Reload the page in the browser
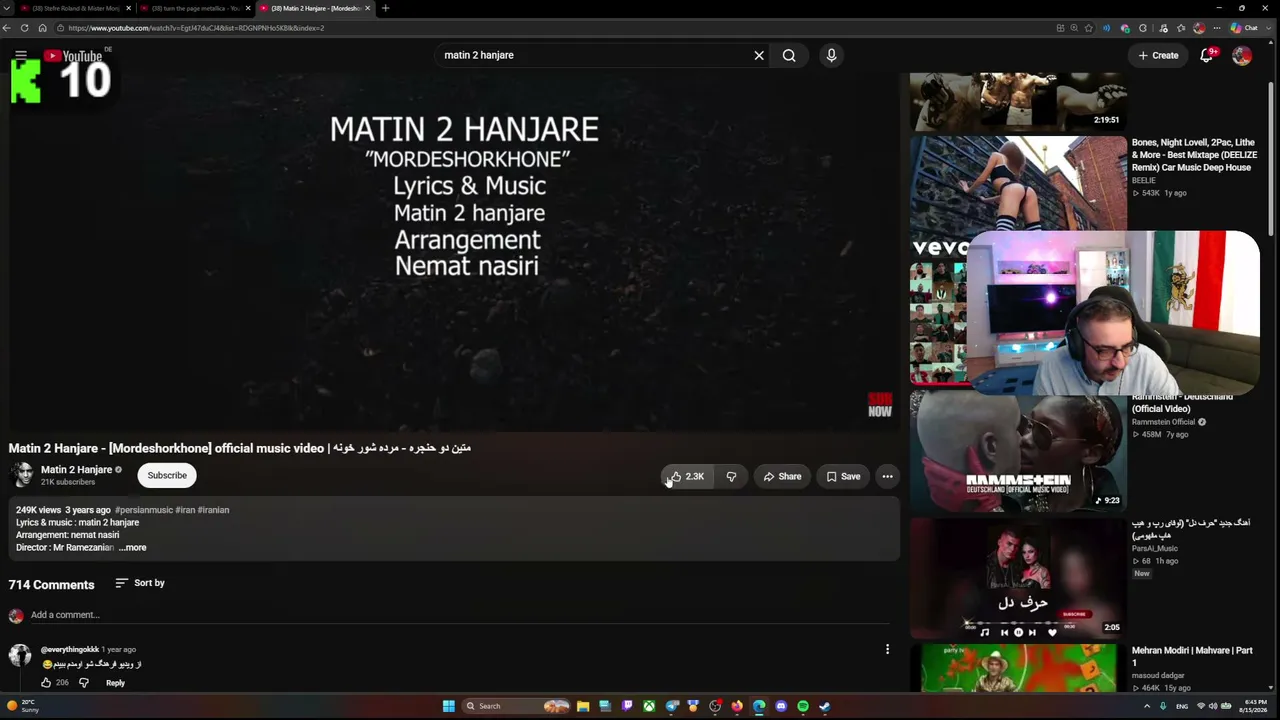The image size is (1280, 720). [x=24, y=28]
